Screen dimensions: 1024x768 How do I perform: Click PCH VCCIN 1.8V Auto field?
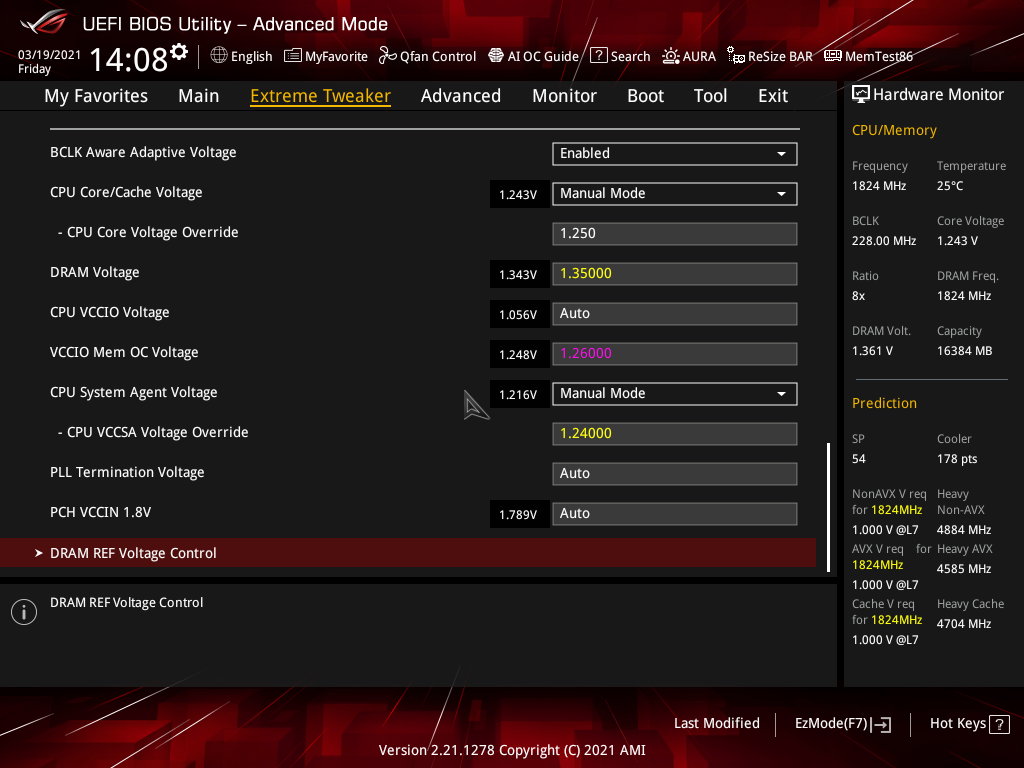[675, 514]
